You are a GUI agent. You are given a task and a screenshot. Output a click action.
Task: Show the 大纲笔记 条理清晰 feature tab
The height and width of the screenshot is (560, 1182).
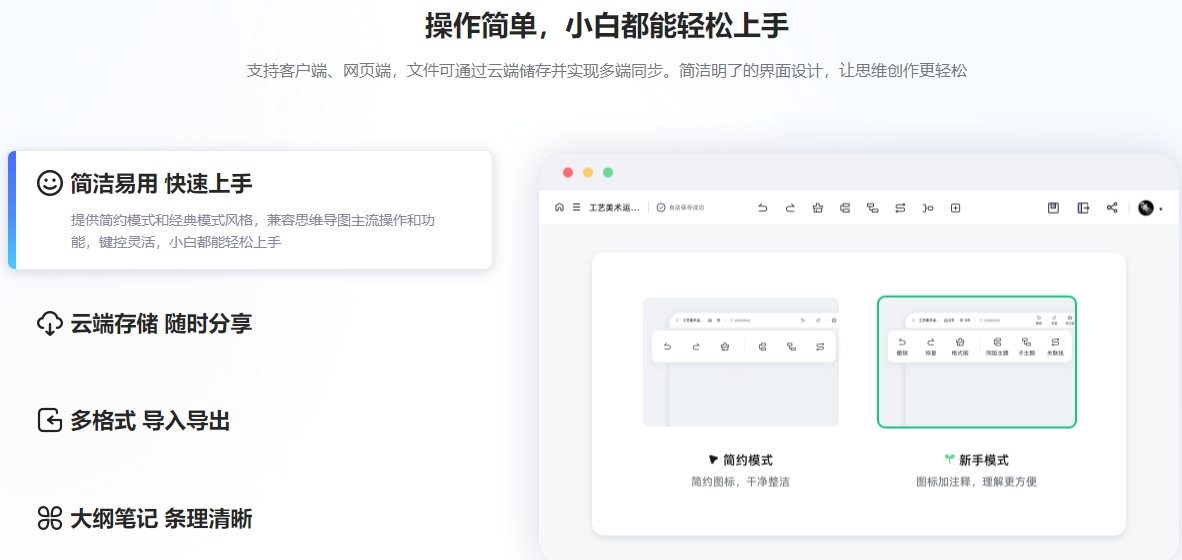point(160,518)
